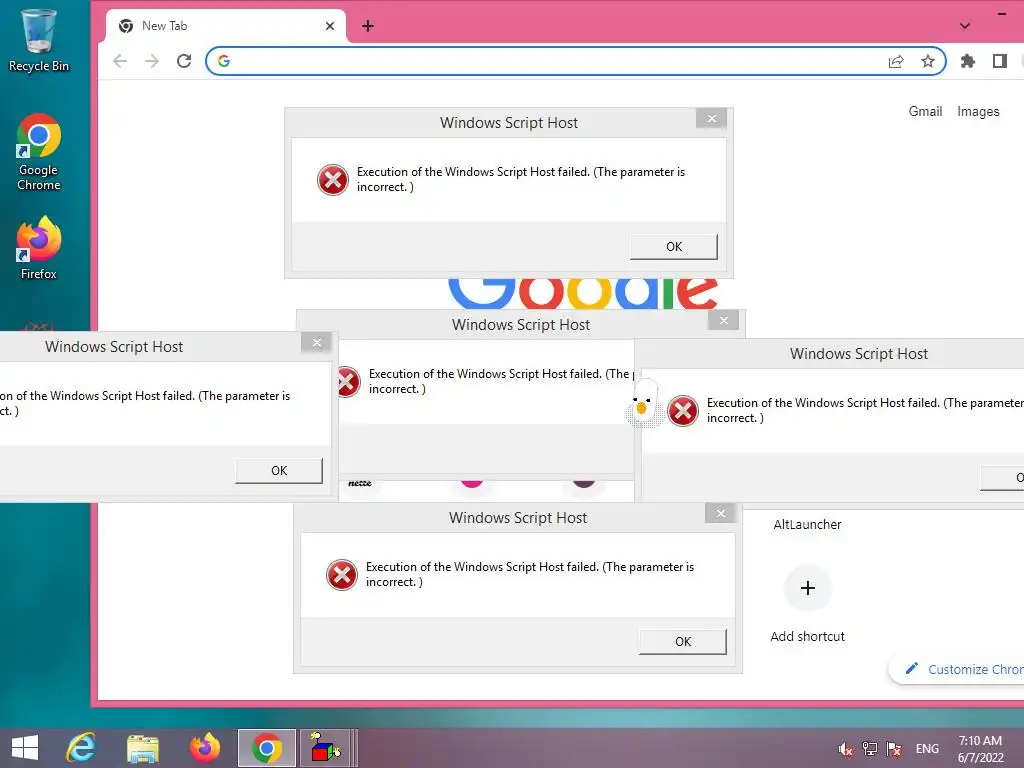Click the colorful blocks app on the taskbar
Image resolution: width=1024 pixels, height=768 pixels.
325,748
